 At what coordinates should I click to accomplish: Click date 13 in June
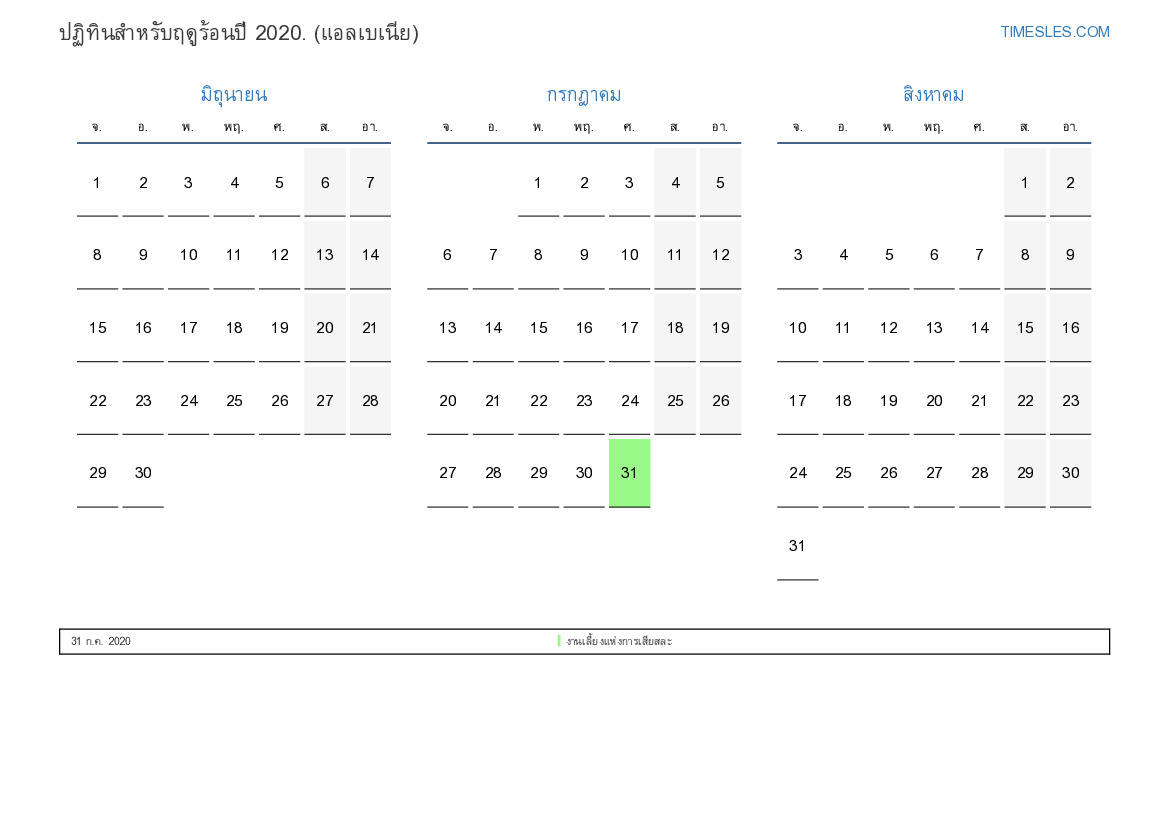click(325, 255)
